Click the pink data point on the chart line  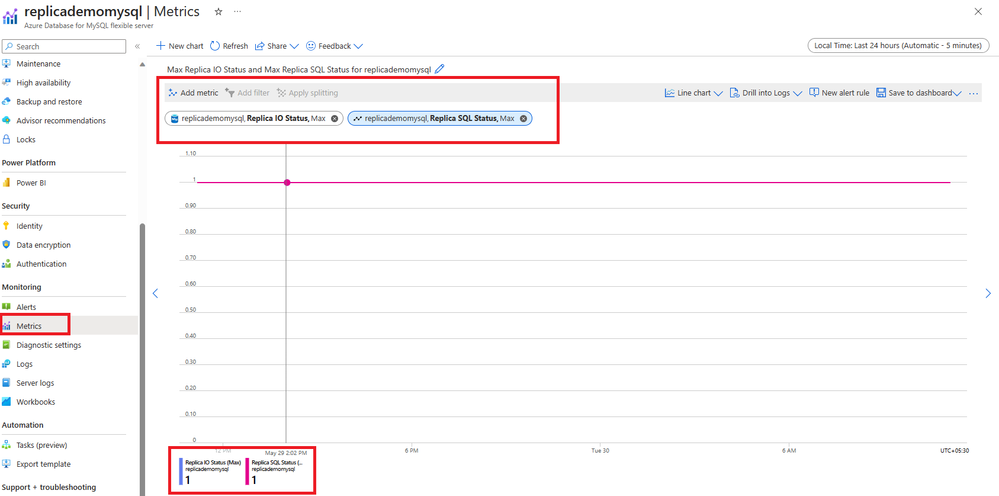click(287, 183)
